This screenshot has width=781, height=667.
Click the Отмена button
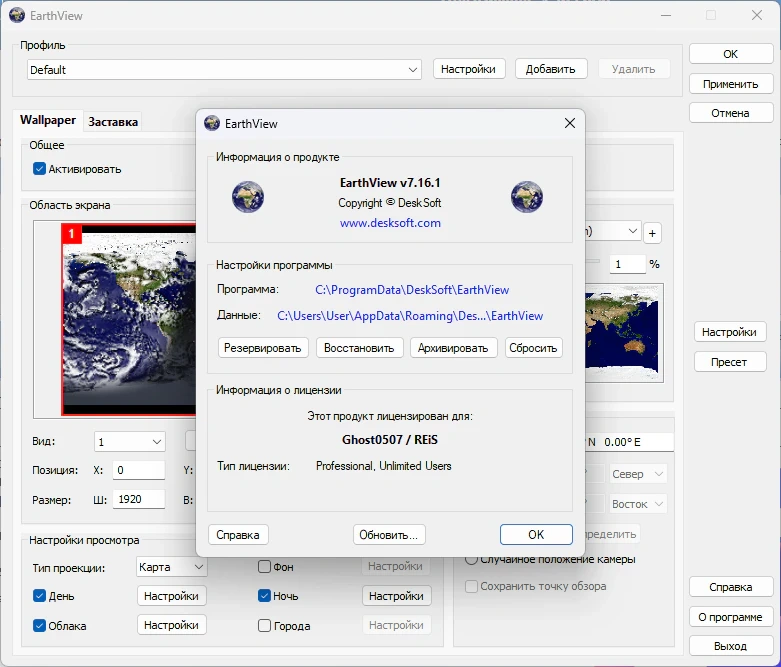click(x=731, y=113)
